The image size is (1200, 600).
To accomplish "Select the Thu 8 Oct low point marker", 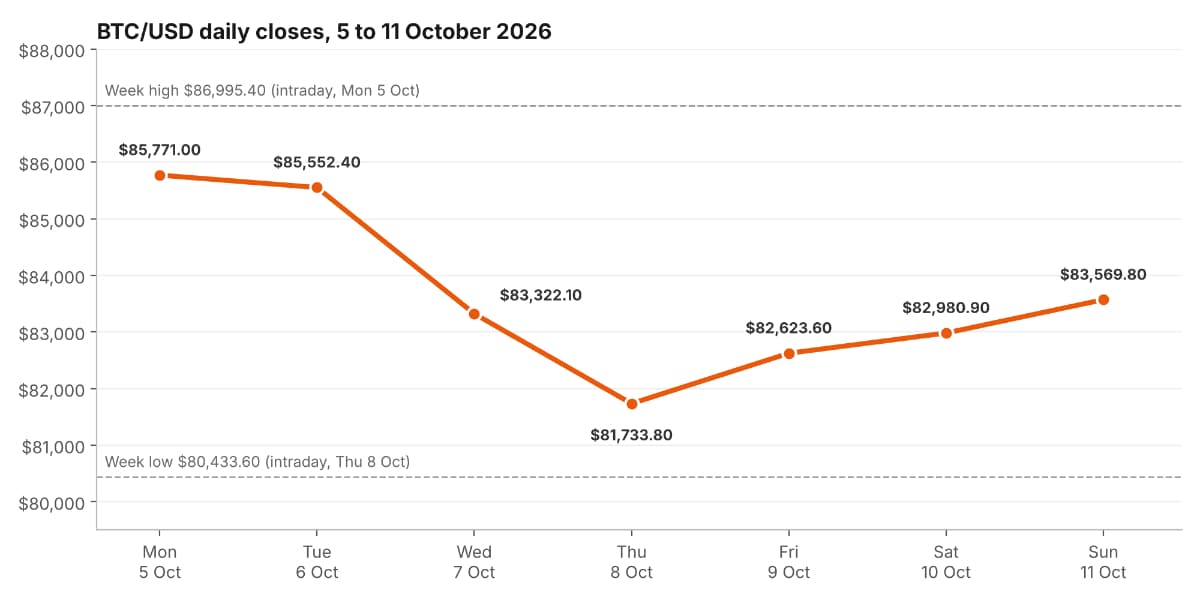I will coord(631,404).
